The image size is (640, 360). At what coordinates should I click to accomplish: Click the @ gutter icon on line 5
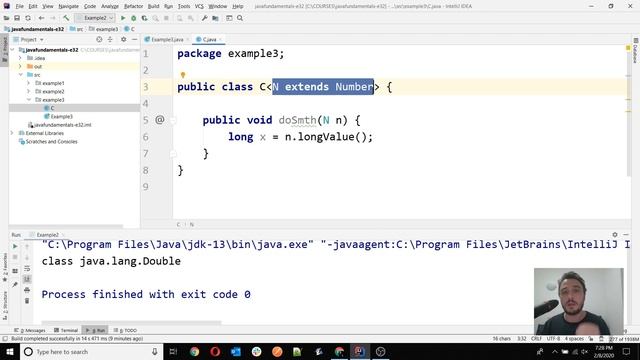click(x=160, y=120)
